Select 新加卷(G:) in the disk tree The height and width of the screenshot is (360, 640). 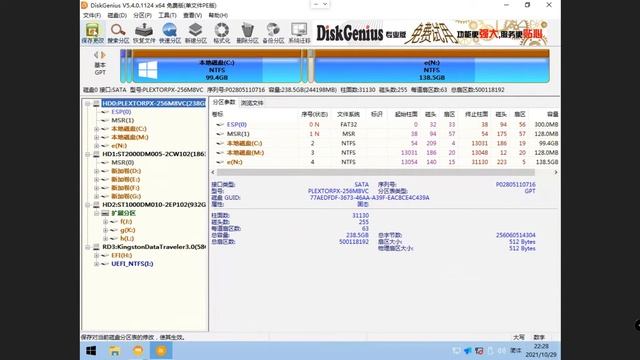pos(126,196)
